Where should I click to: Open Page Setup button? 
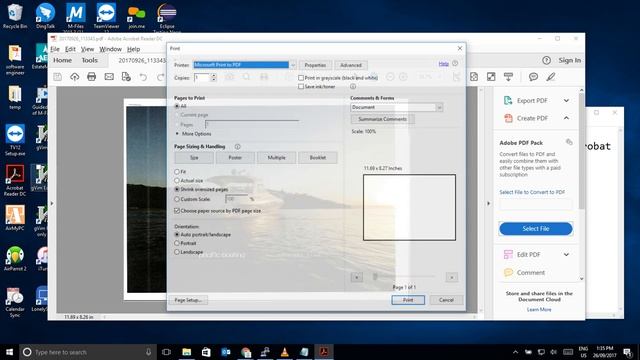click(188, 300)
